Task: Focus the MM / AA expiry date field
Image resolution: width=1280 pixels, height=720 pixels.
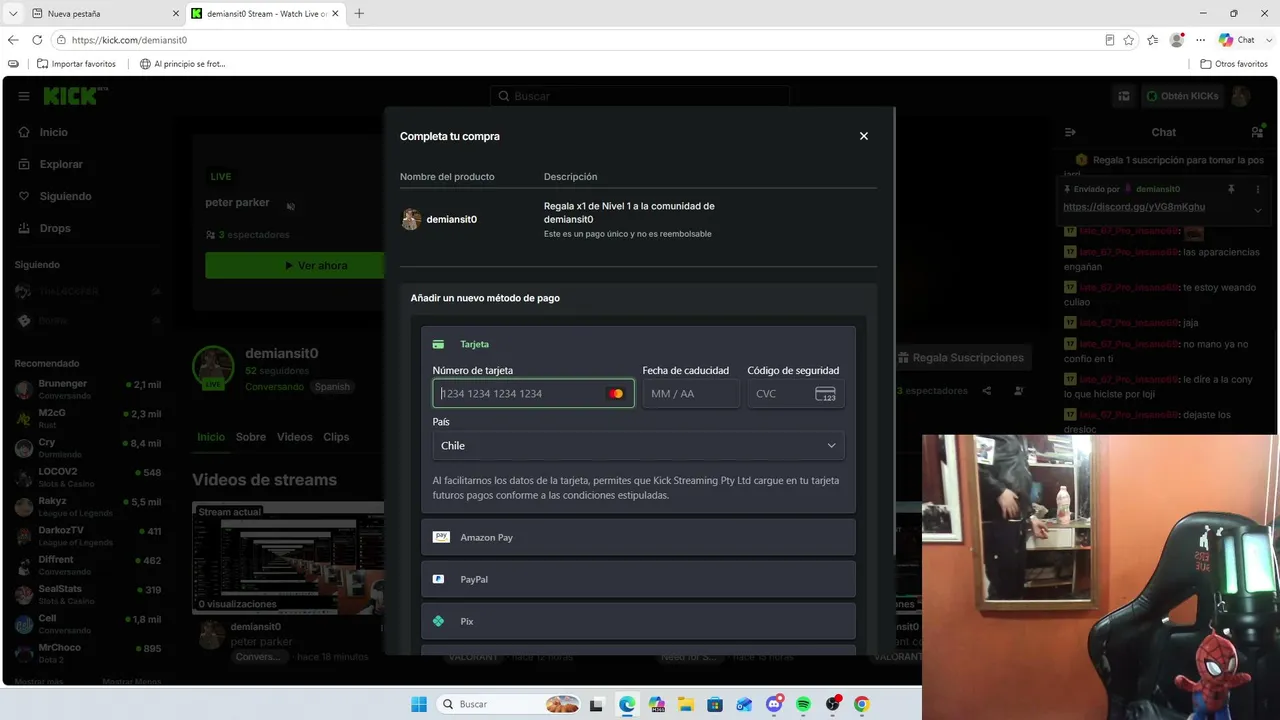Action: [x=691, y=394]
